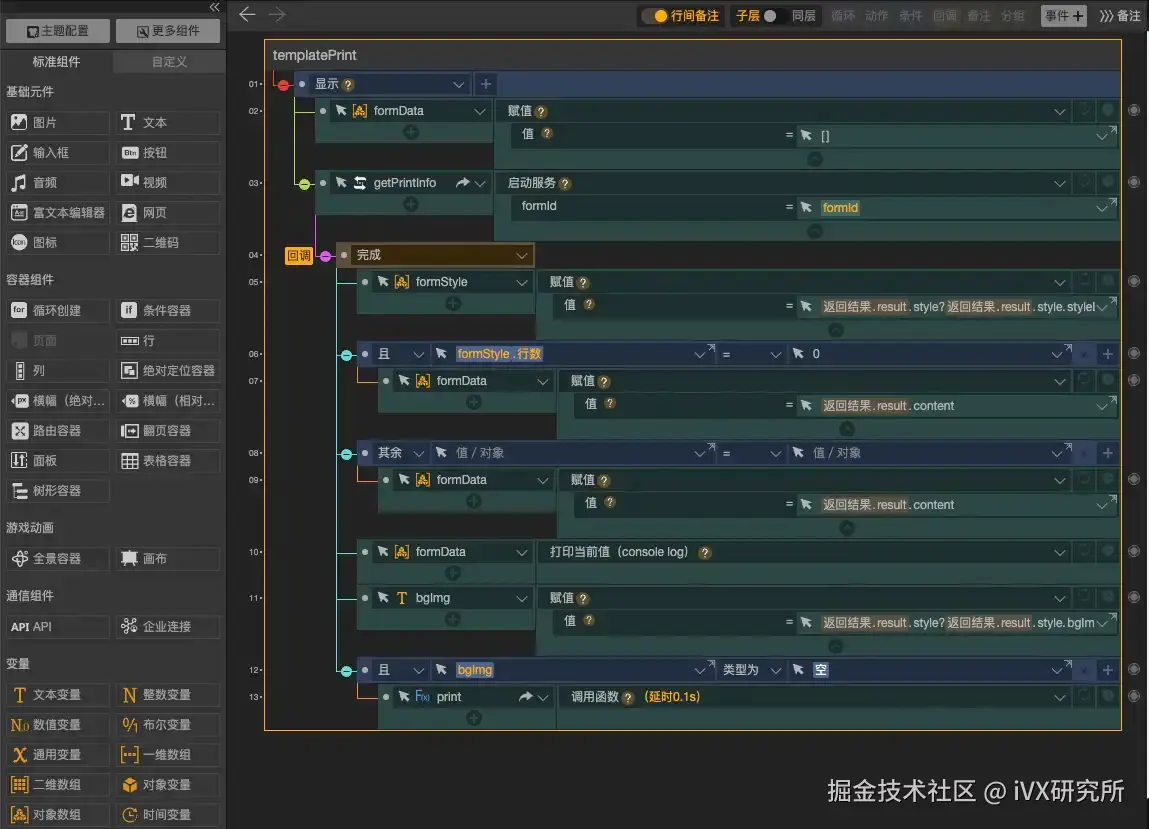The height and width of the screenshot is (829, 1149).
Task: Pick the 表格容器 table container
Action: pyautogui.click(x=168, y=461)
